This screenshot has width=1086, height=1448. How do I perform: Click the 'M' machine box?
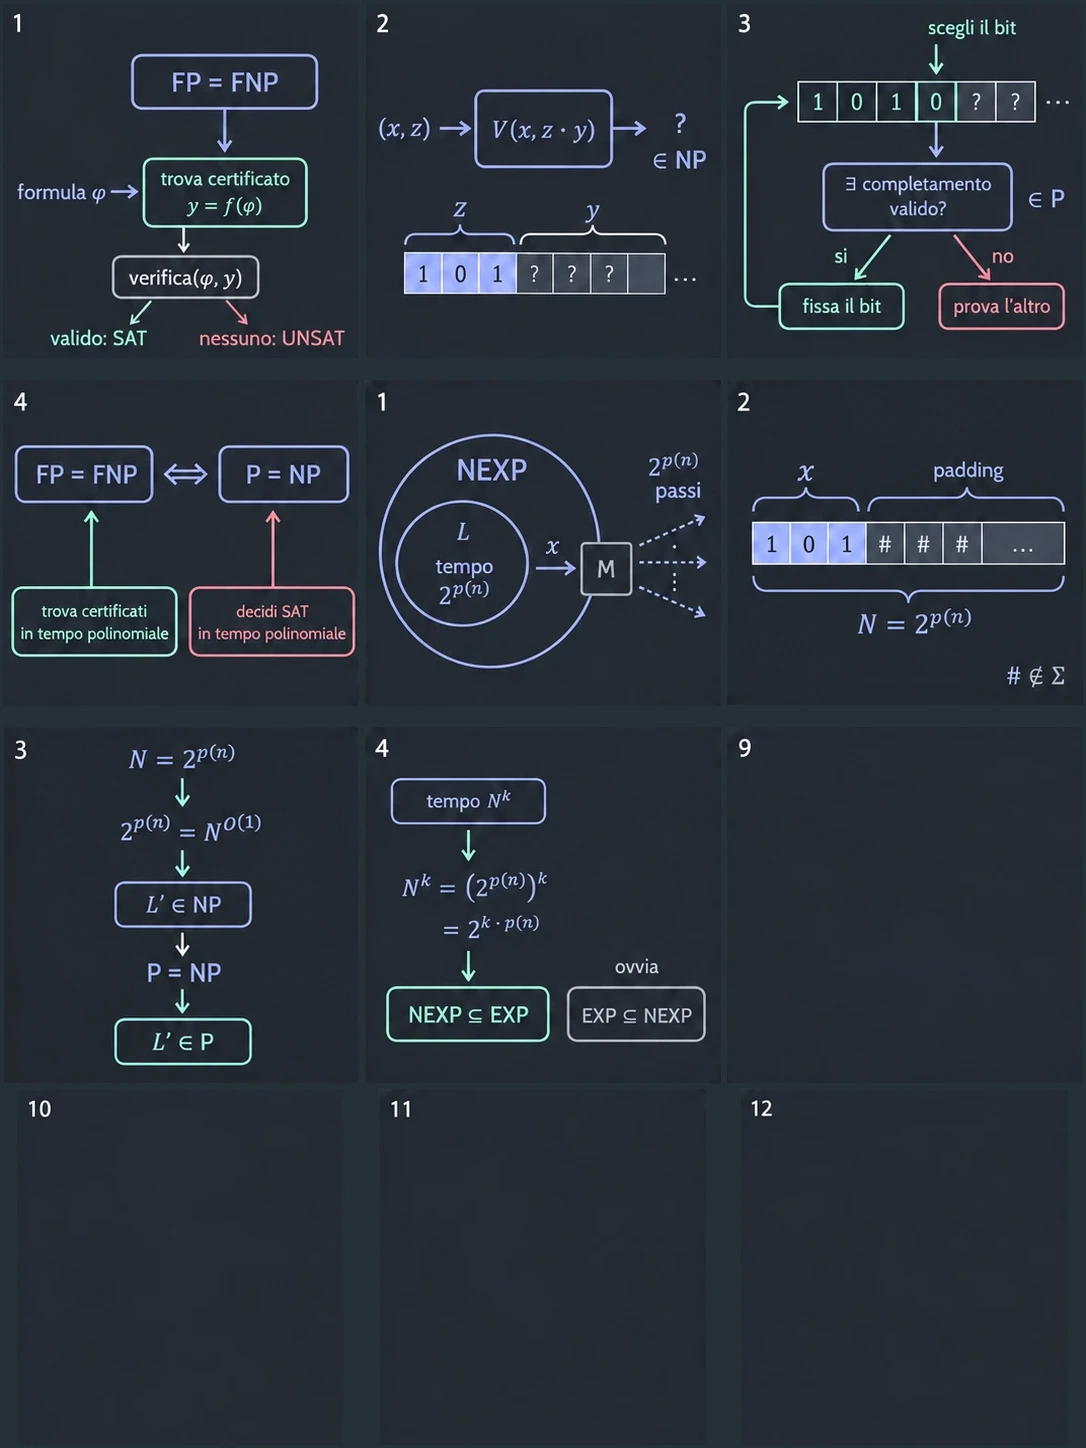click(x=606, y=569)
